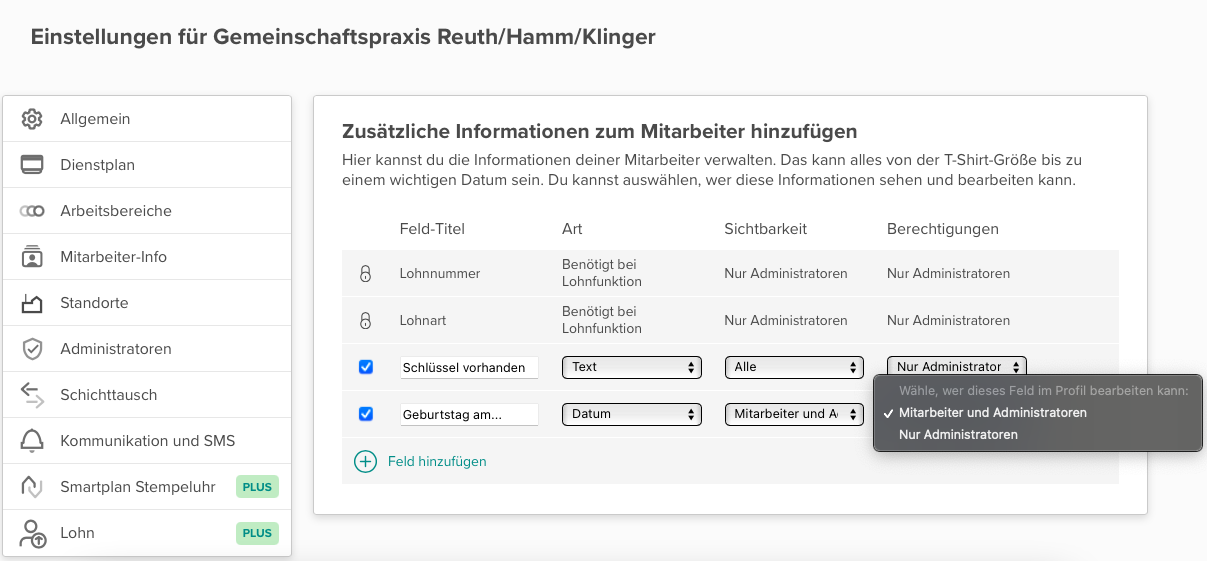Open Schichttausch settings

(x=147, y=395)
